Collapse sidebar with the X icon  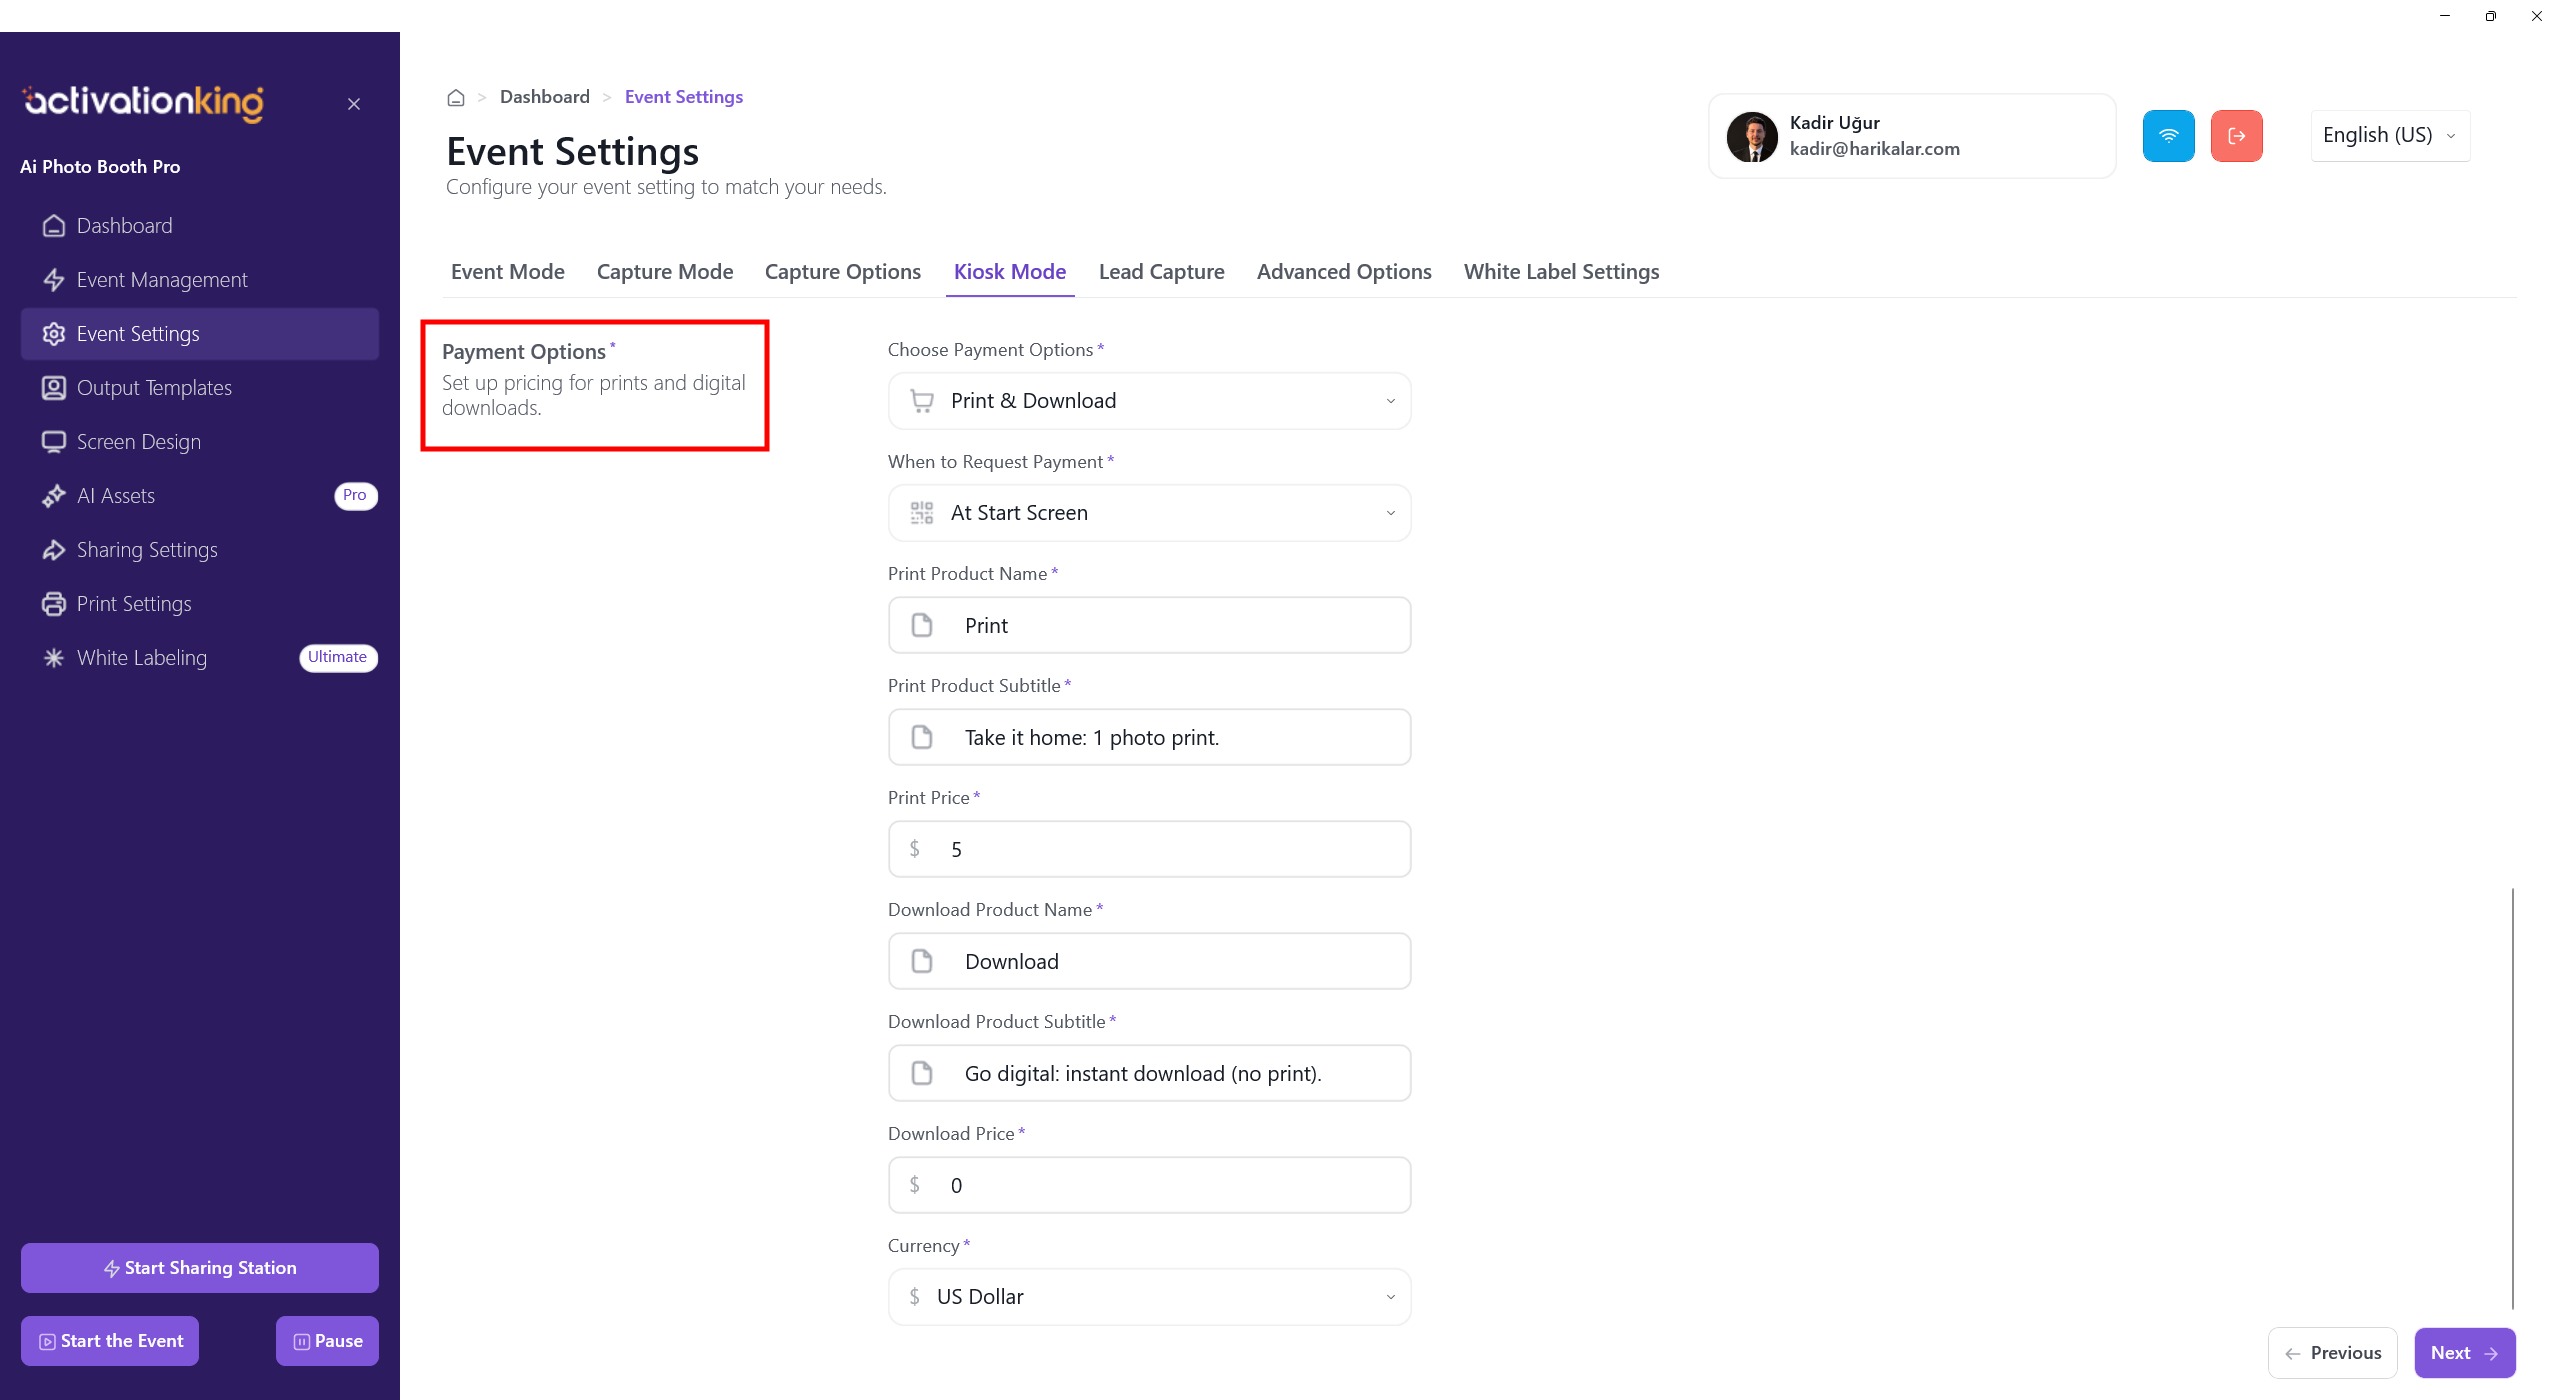[354, 104]
